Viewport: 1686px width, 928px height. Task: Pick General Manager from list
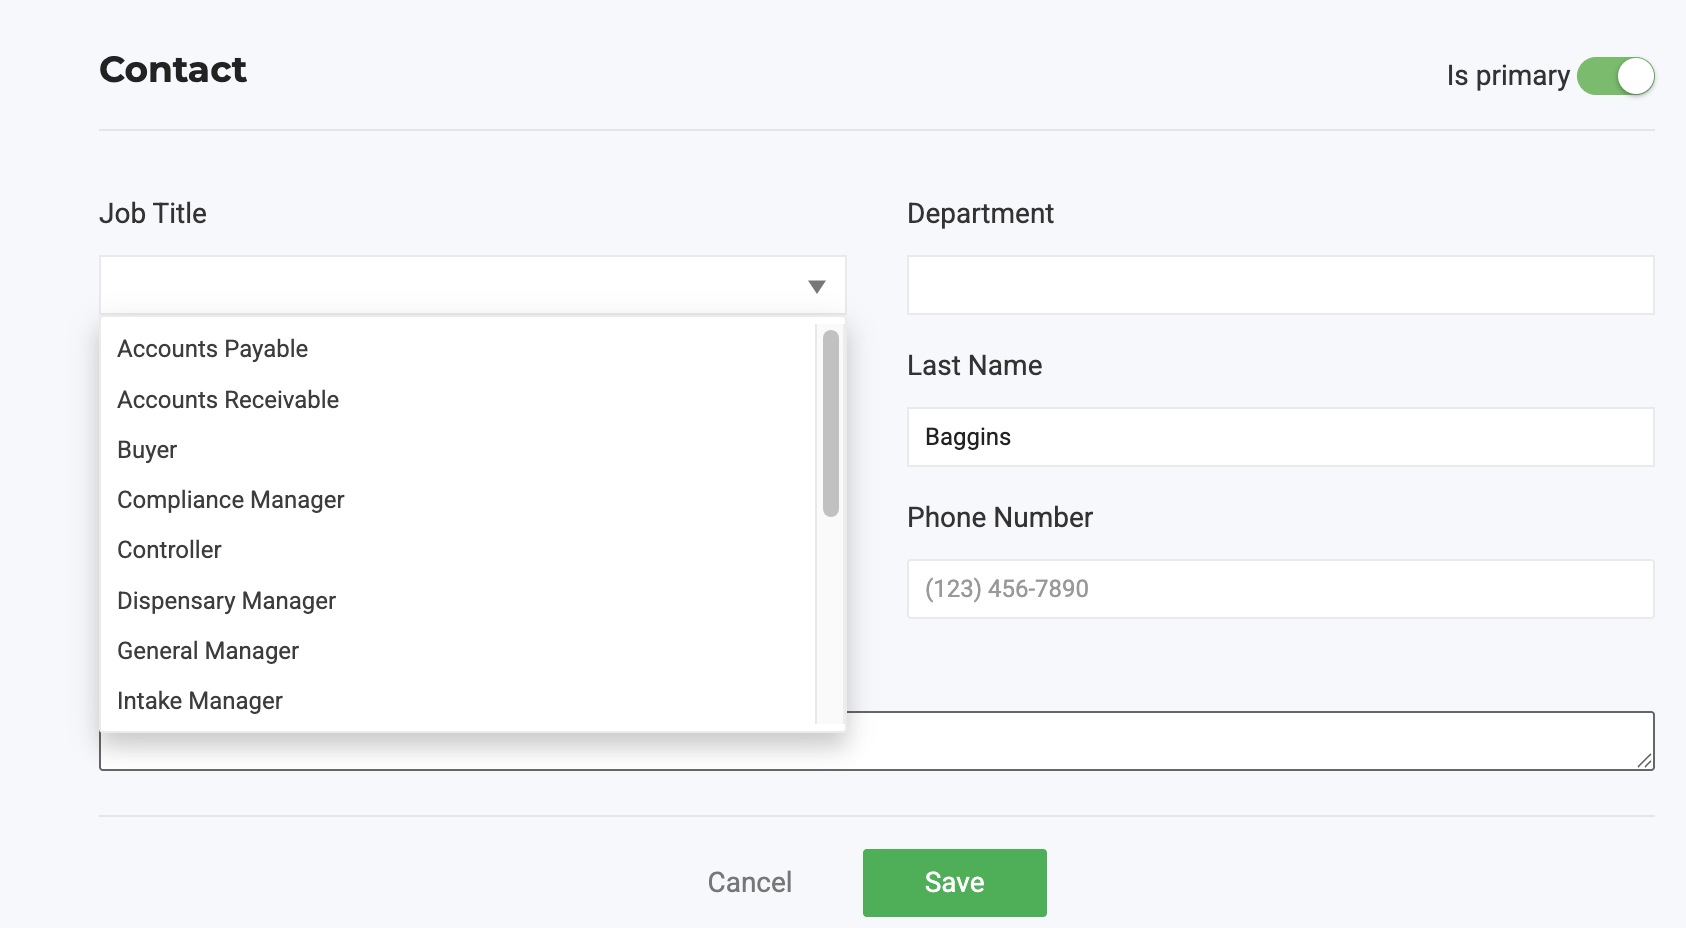[x=208, y=651]
